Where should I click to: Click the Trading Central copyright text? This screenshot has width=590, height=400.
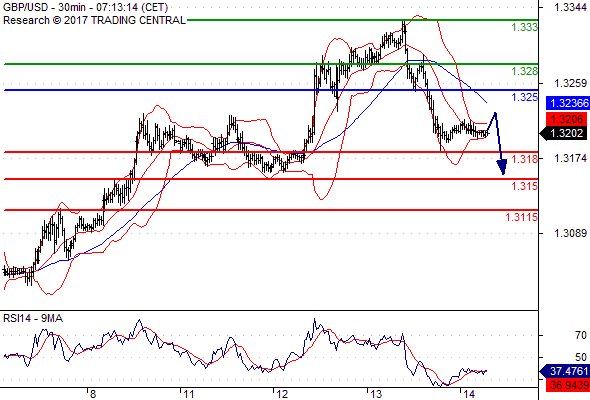pos(94,20)
